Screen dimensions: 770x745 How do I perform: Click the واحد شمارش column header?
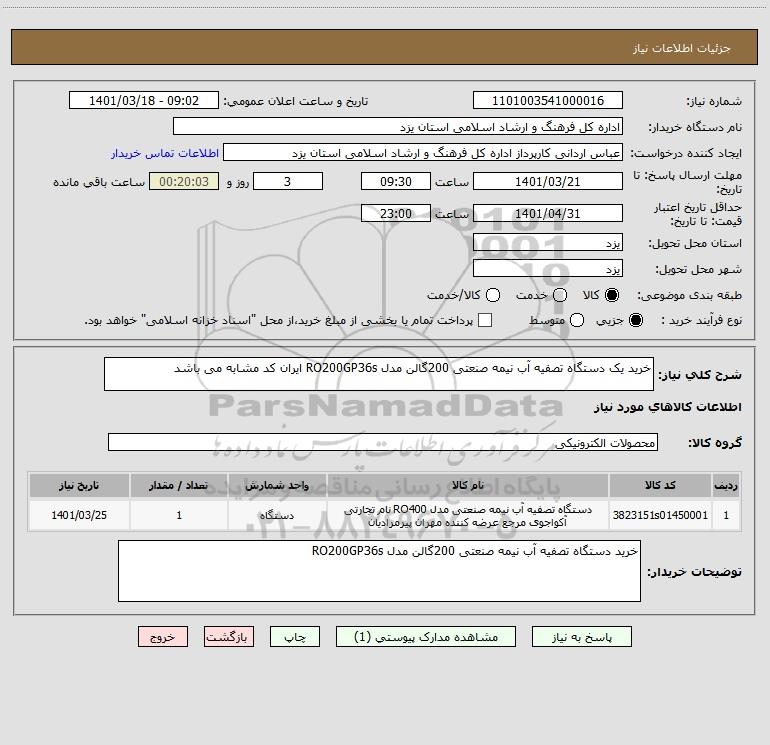[x=277, y=486]
